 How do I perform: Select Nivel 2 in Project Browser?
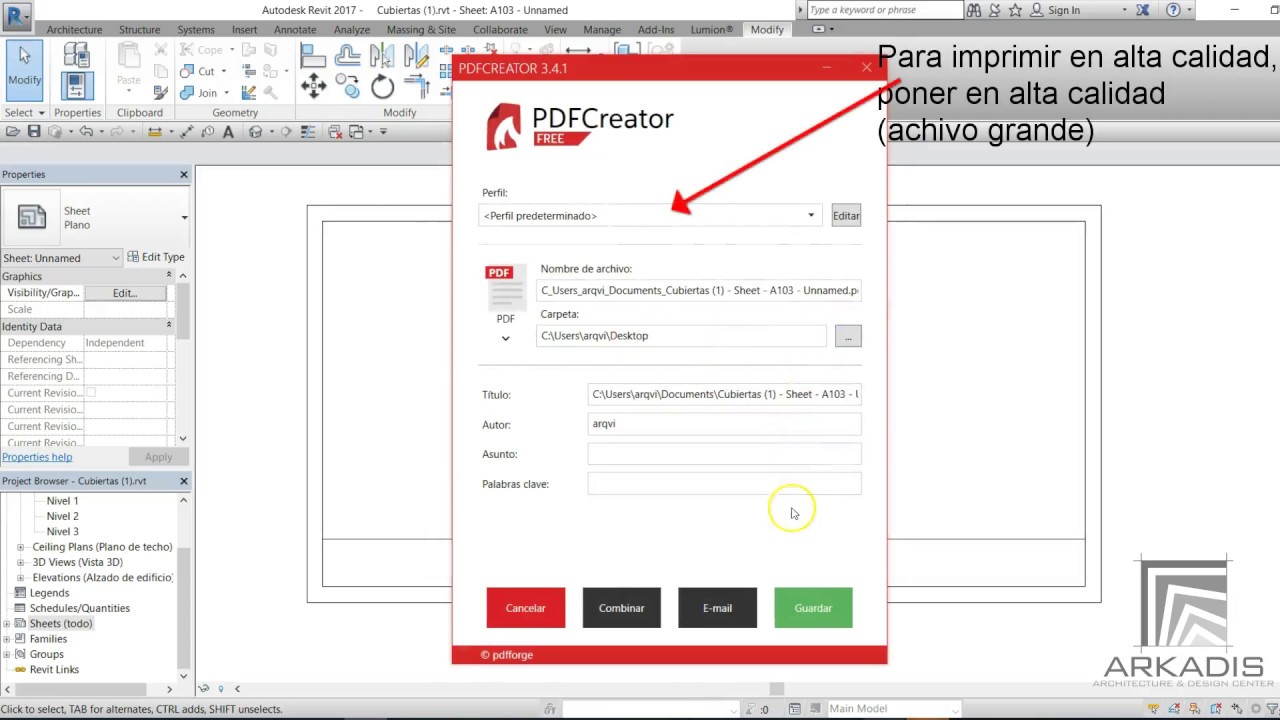[x=62, y=516]
